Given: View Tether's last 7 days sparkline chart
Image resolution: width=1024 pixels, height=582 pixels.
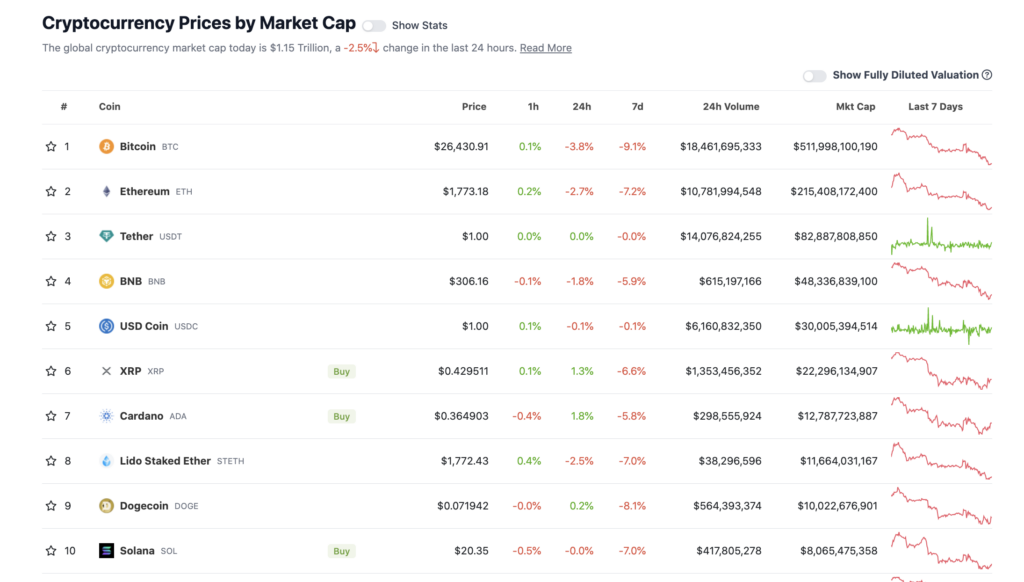Looking at the screenshot, I should pos(941,236).
